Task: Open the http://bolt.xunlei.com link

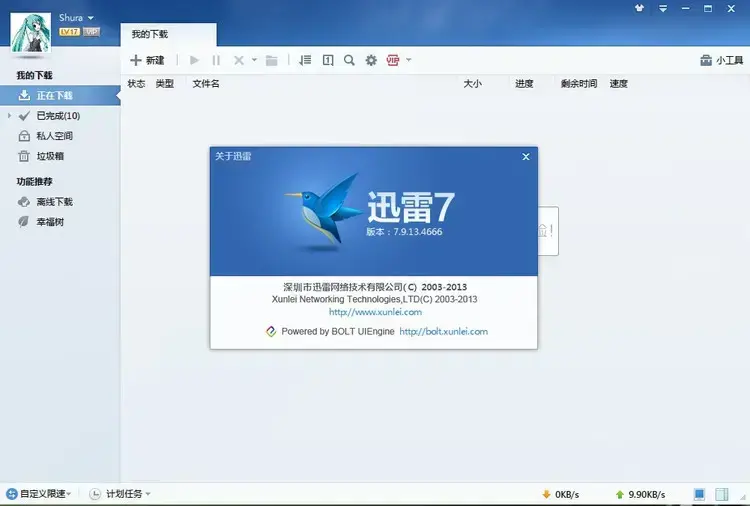Action: 443,331
